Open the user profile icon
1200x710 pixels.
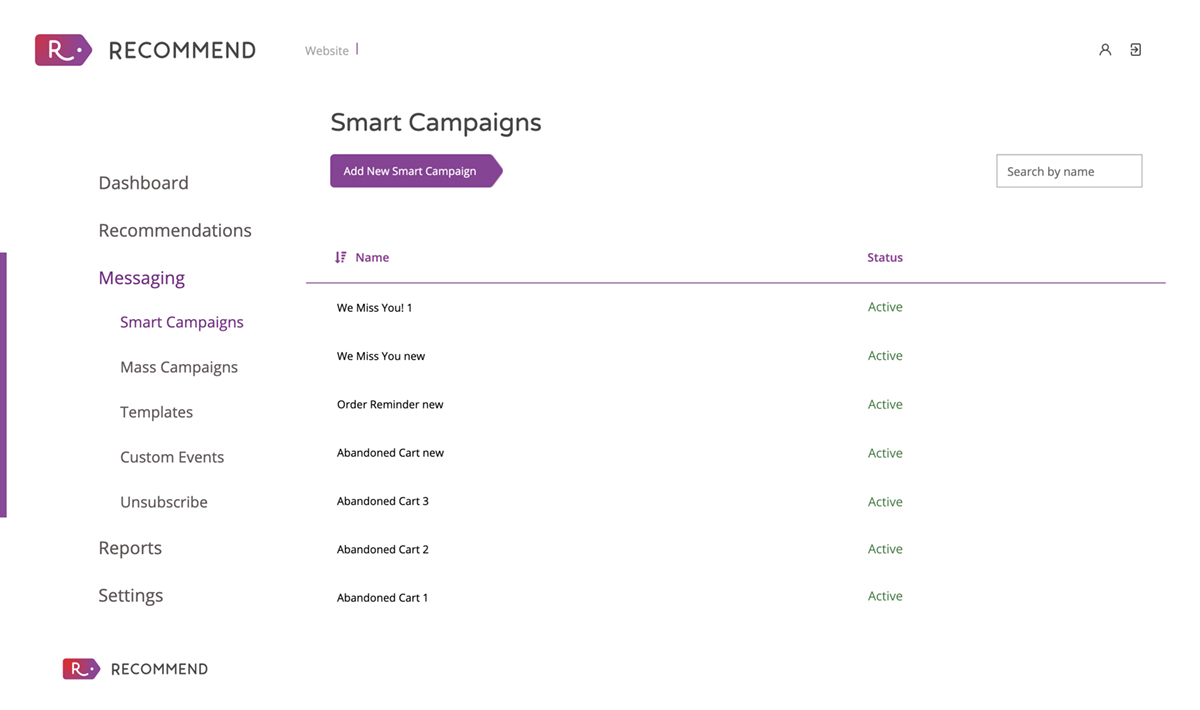pyautogui.click(x=1105, y=50)
